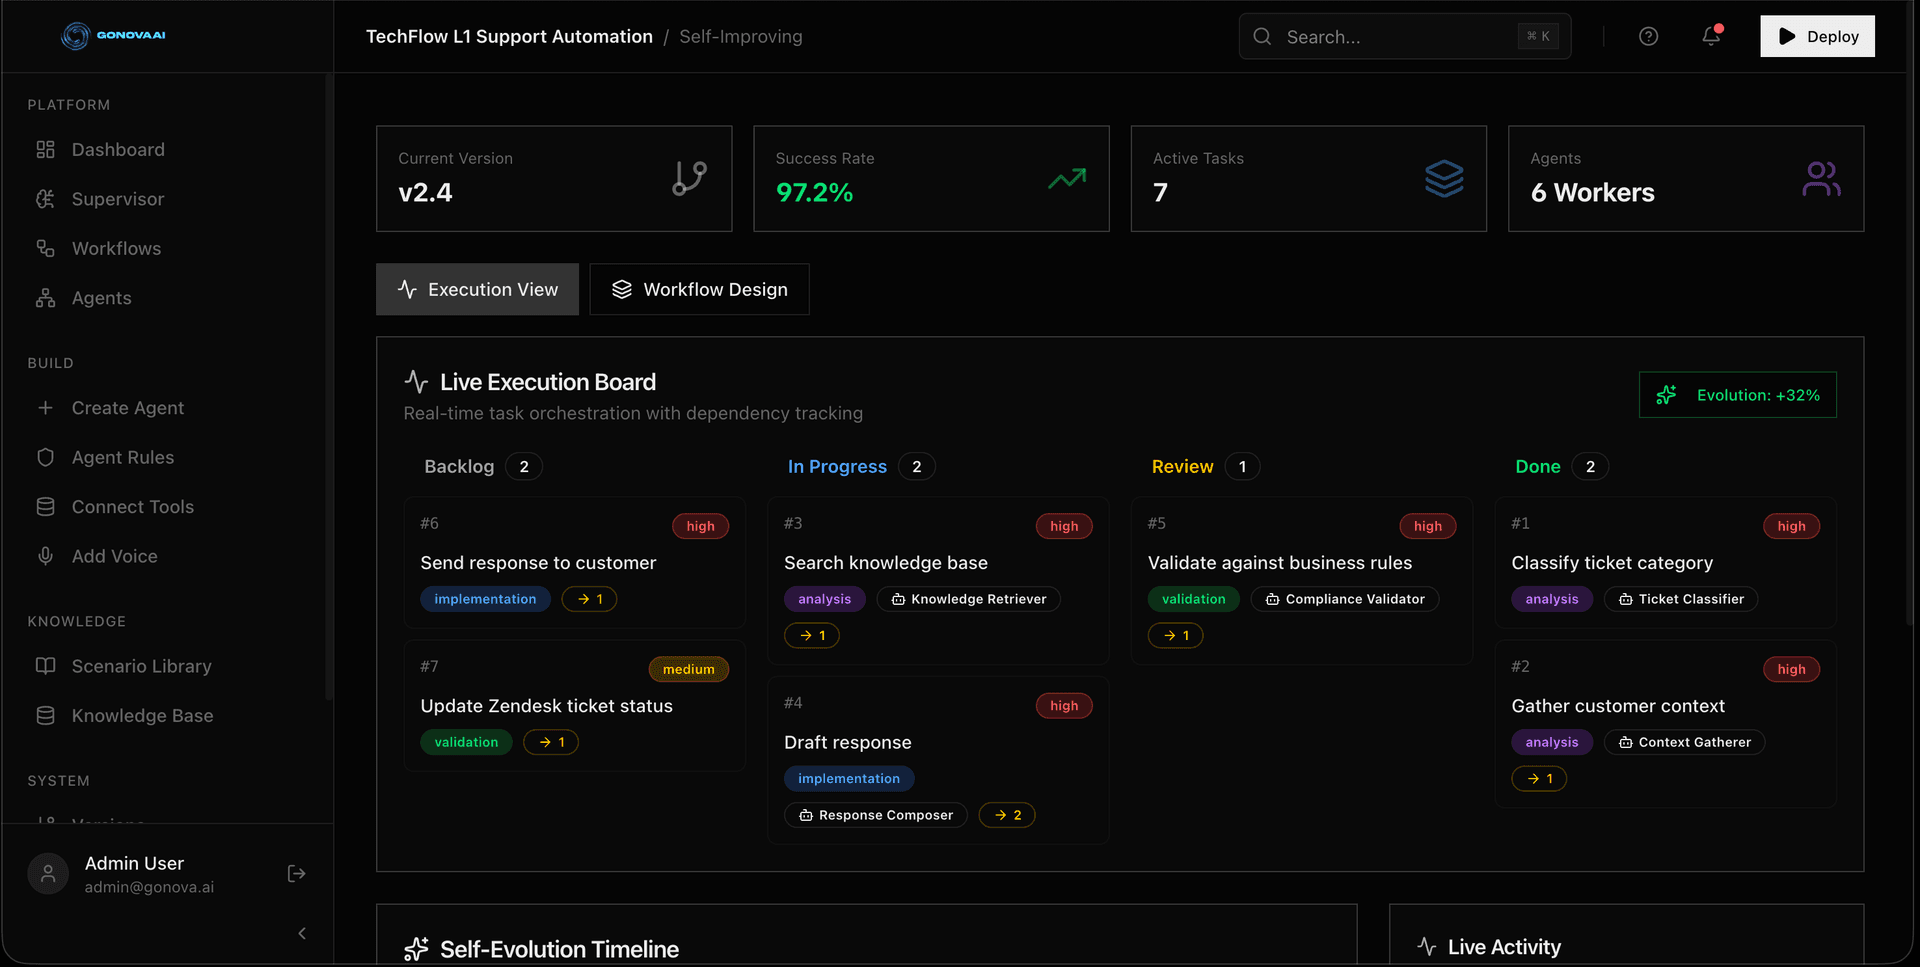Click the logout icon beside Admin User

click(x=296, y=874)
